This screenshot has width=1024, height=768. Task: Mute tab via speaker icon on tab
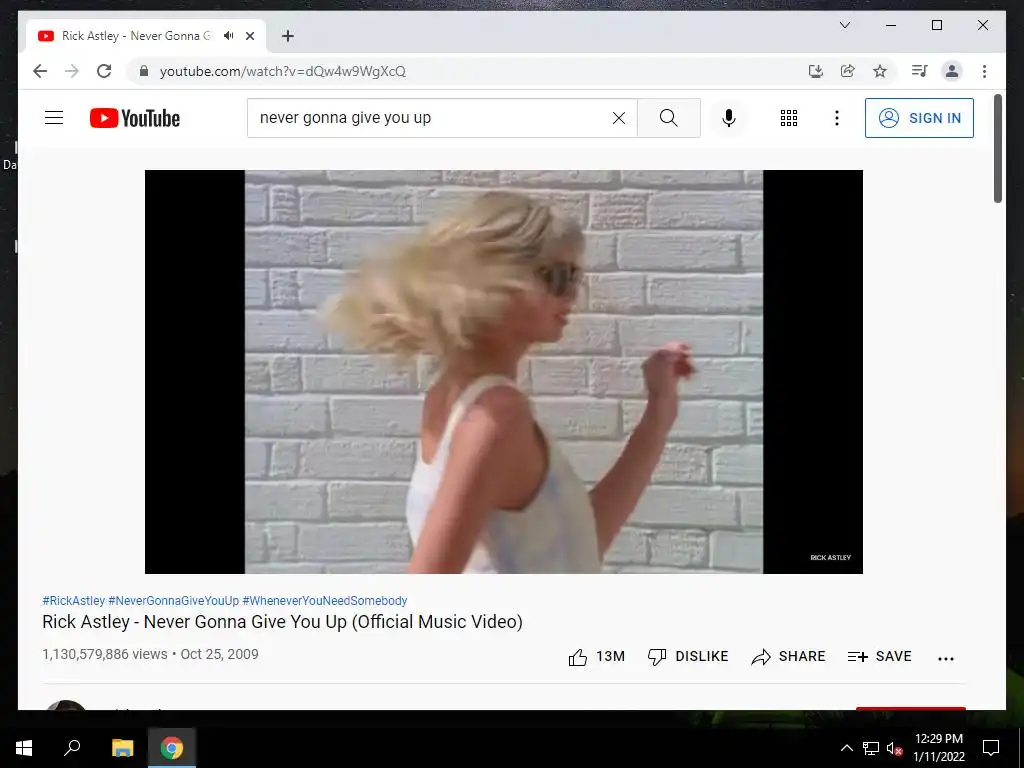click(228, 36)
